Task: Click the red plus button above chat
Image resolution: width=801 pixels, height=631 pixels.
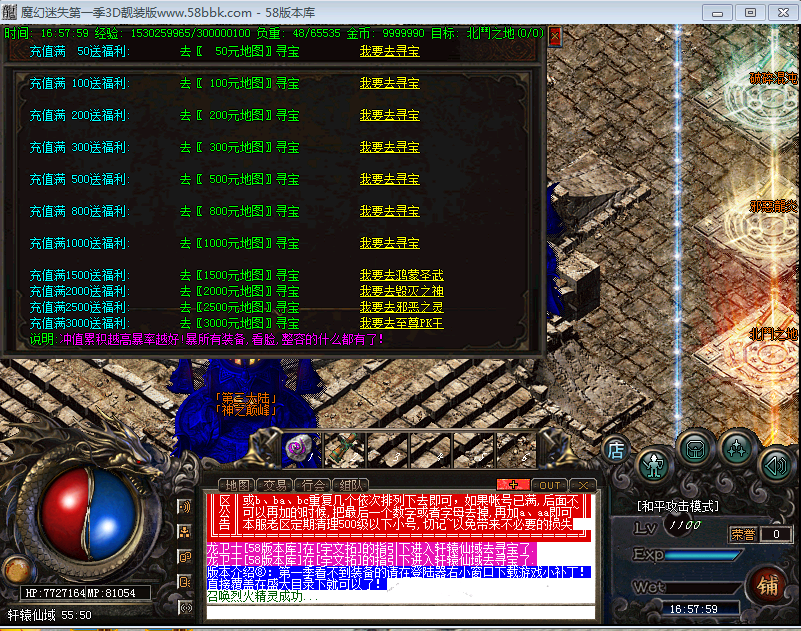Action: click(513, 485)
